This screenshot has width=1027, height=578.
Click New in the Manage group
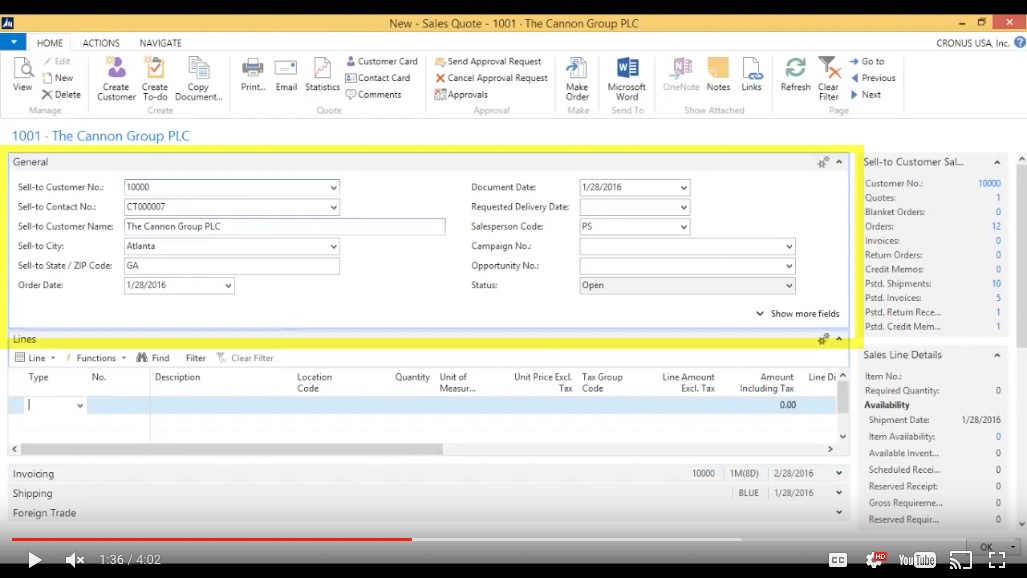click(x=58, y=77)
